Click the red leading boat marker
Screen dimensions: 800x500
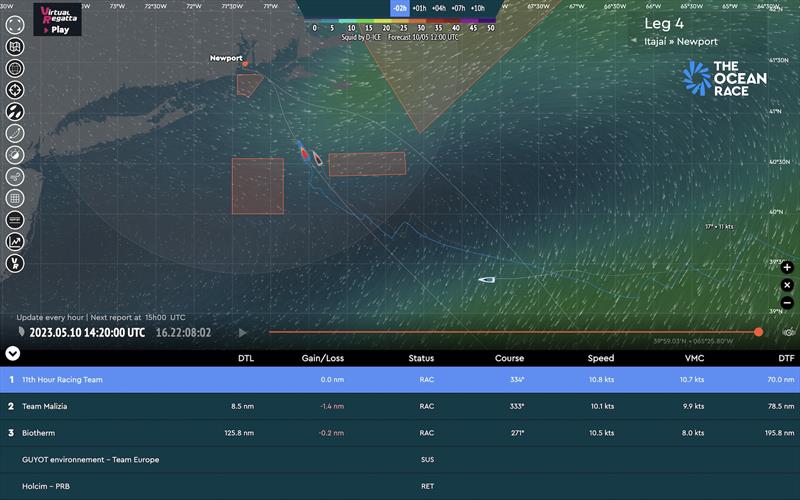[304, 152]
